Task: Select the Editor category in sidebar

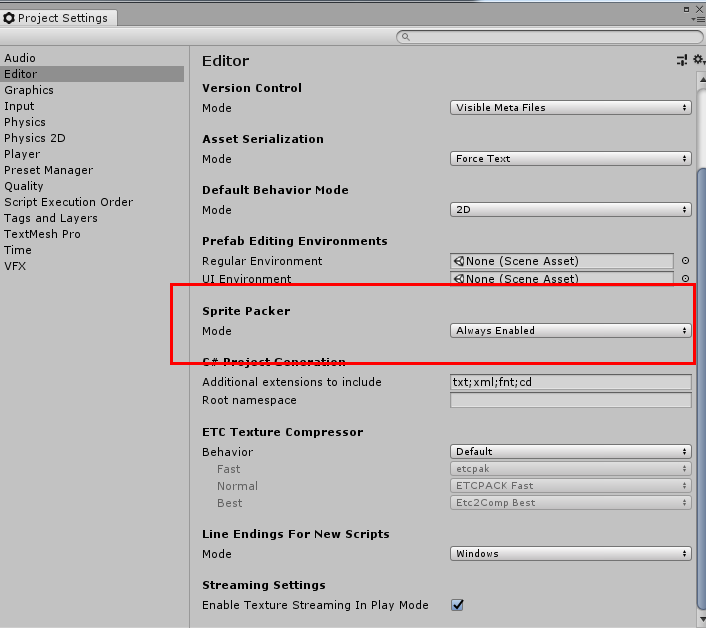Action: coord(92,74)
